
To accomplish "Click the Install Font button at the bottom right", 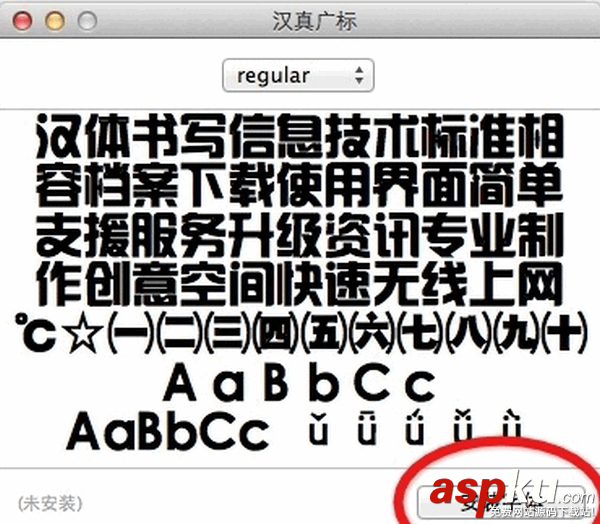I will [x=501, y=502].
